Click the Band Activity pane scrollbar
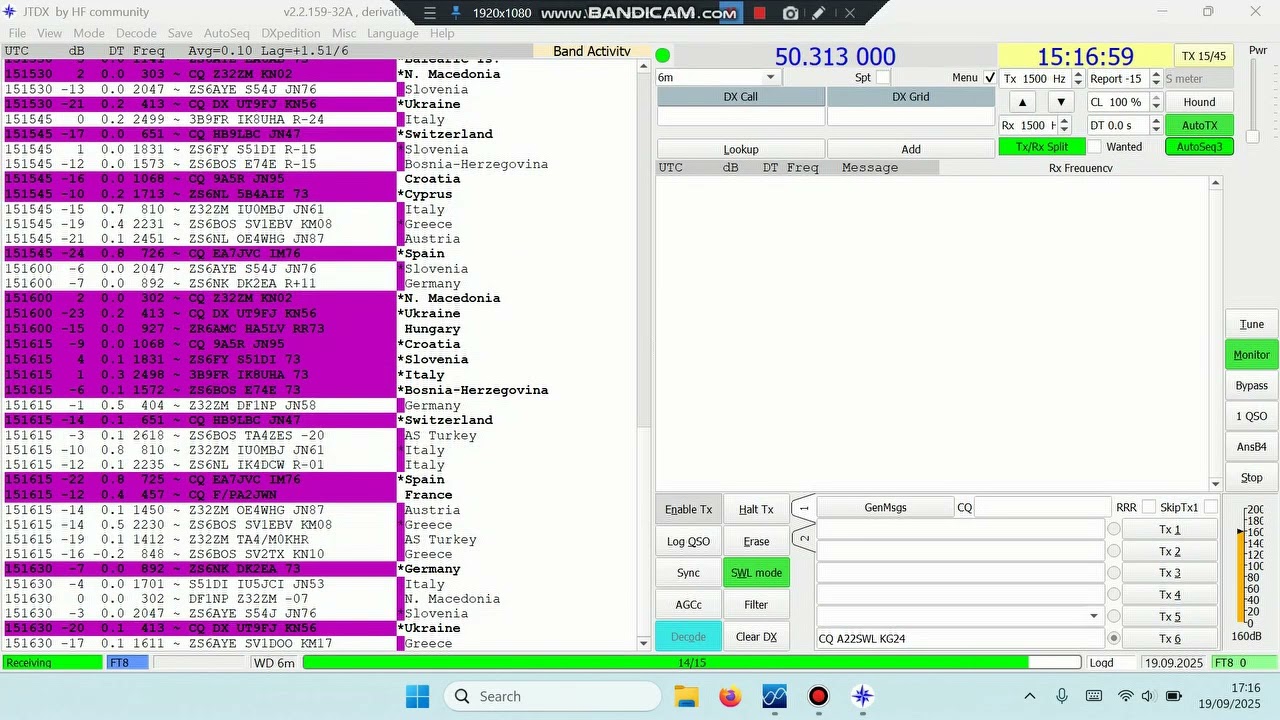Viewport: 1280px width, 720px height. [643, 355]
